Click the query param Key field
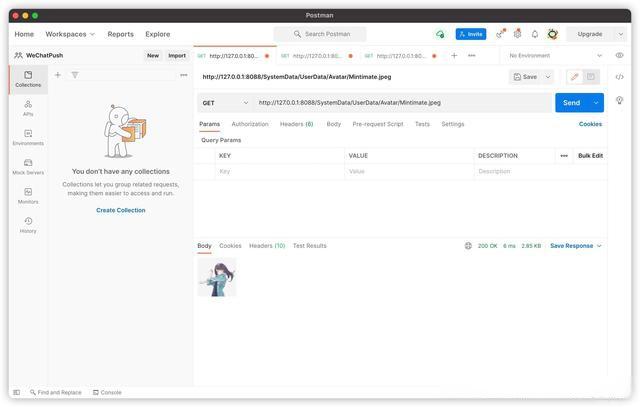Viewport: 640px width, 407px height. coord(280,171)
